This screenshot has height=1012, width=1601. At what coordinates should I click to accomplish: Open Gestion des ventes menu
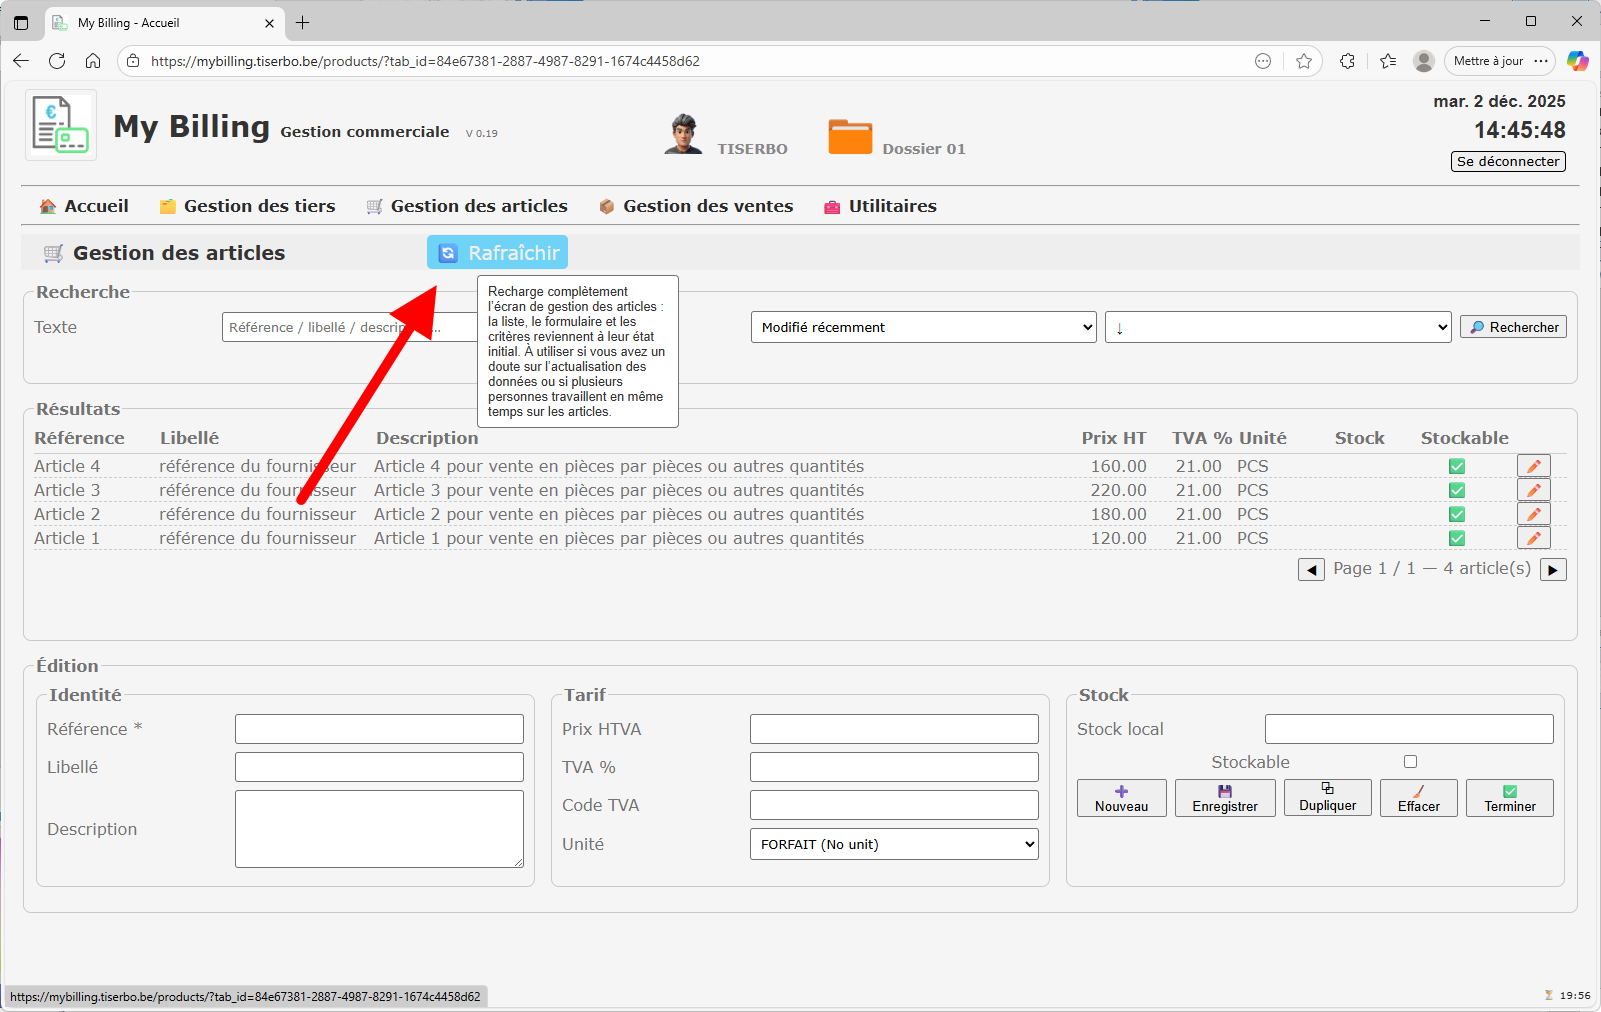(707, 206)
